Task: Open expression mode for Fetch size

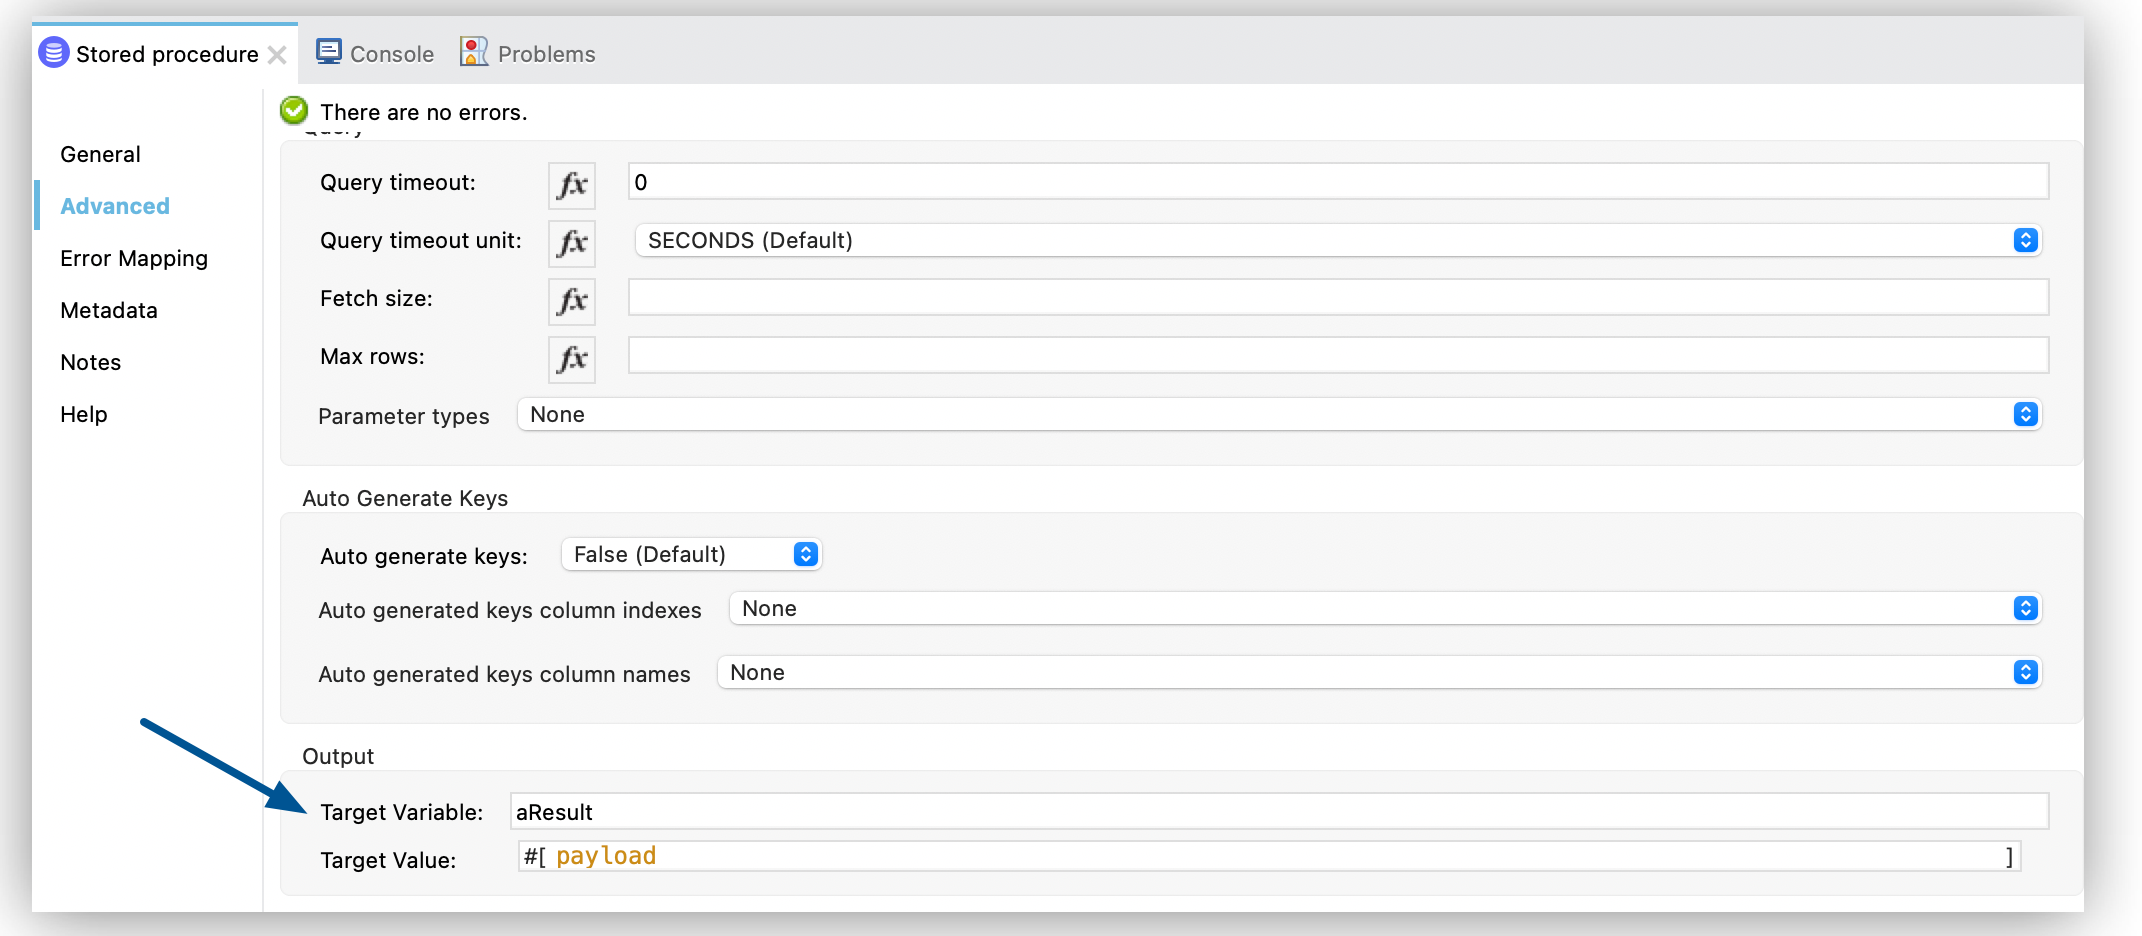Action: 571,300
